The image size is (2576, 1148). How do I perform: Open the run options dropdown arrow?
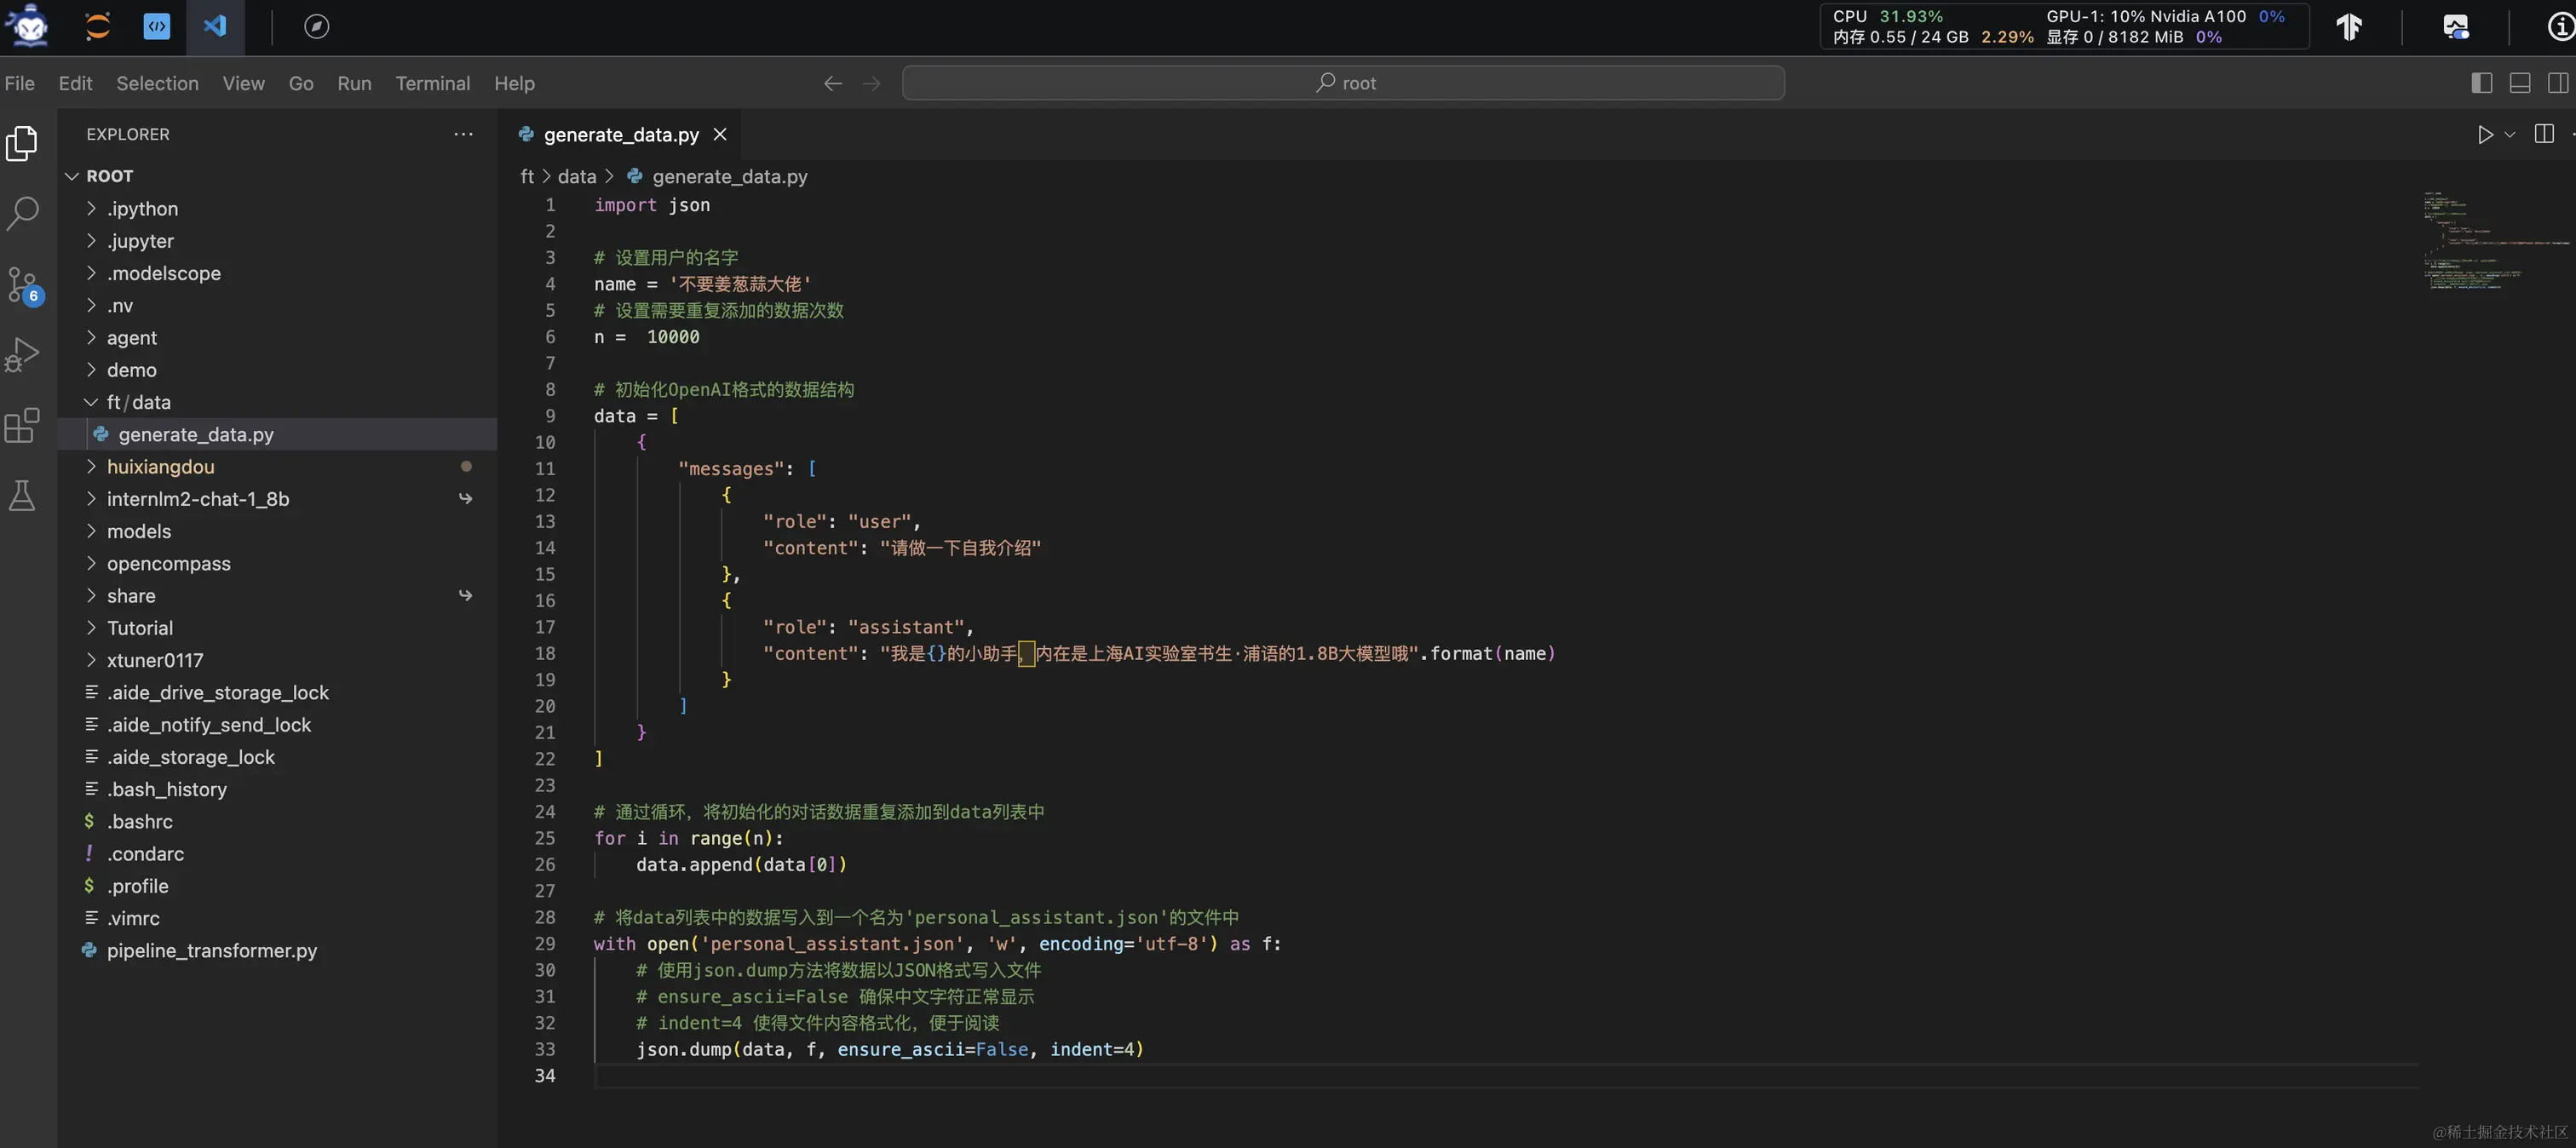(x=2510, y=134)
